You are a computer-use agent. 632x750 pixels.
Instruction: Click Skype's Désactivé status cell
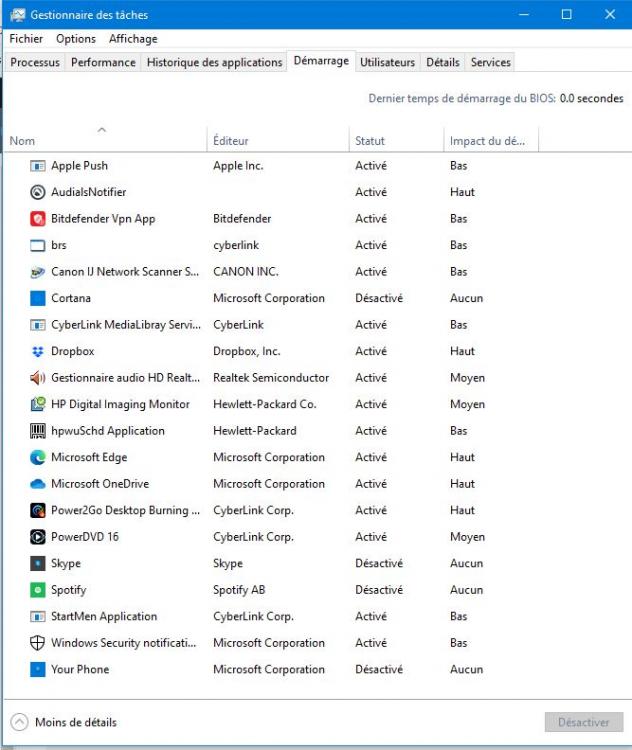point(379,563)
